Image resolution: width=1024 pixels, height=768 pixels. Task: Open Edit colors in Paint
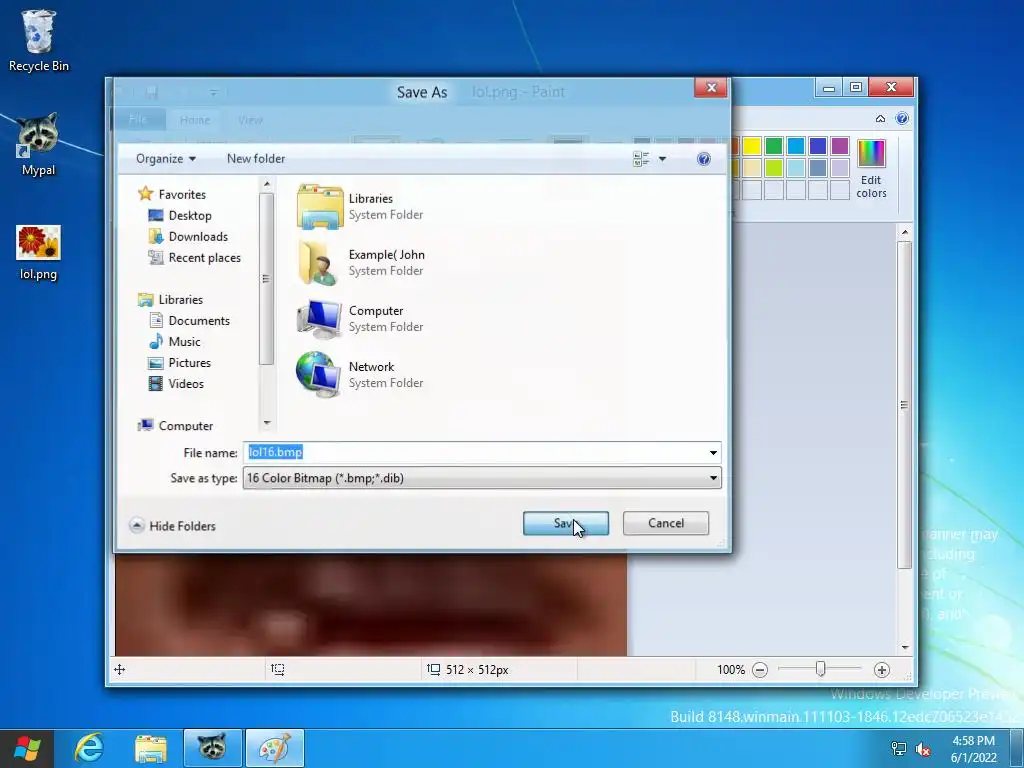[871, 168]
